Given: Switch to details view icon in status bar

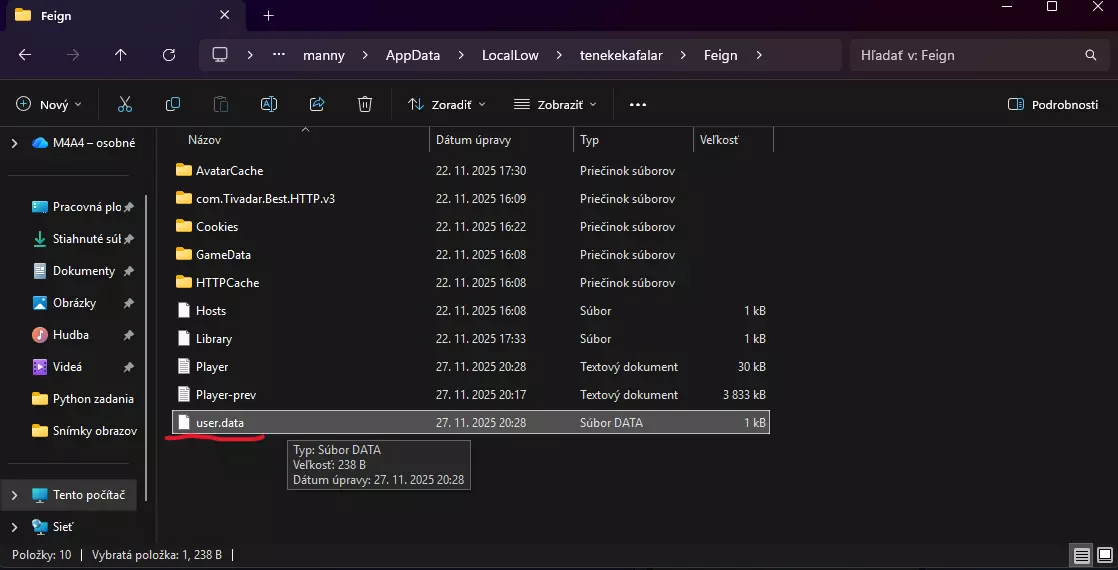Looking at the screenshot, I should [x=1082, y=555].
